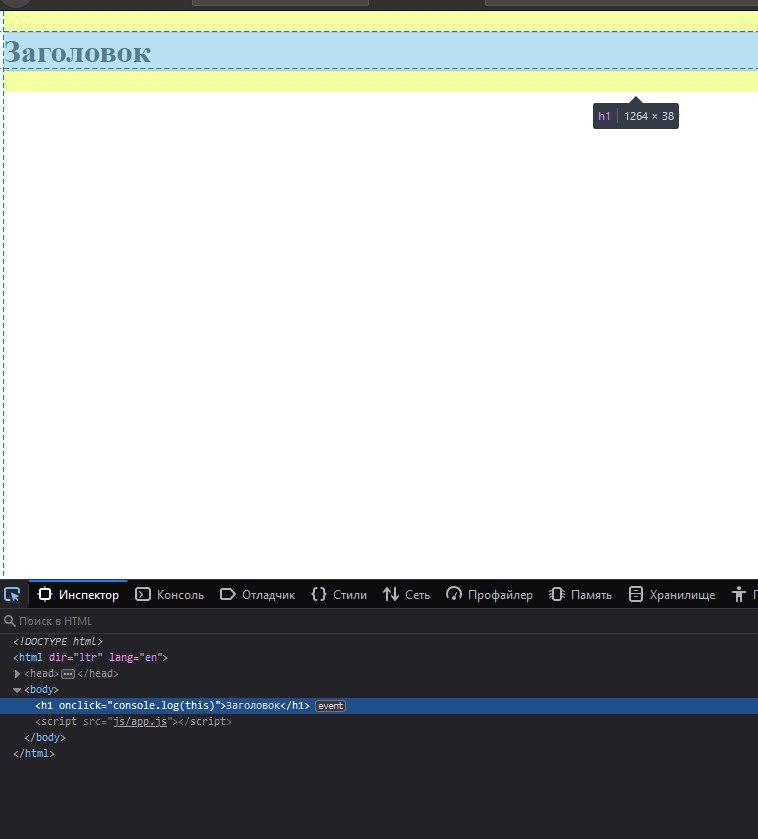Click the magnifier icon in HTML search
The image size is (758, 839).
10,621
